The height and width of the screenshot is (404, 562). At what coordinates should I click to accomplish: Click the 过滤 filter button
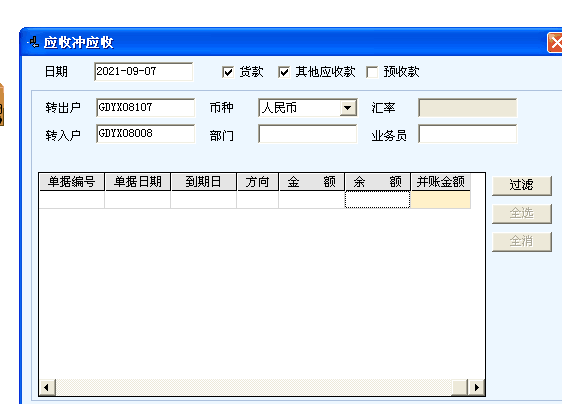tap(521, 185)
